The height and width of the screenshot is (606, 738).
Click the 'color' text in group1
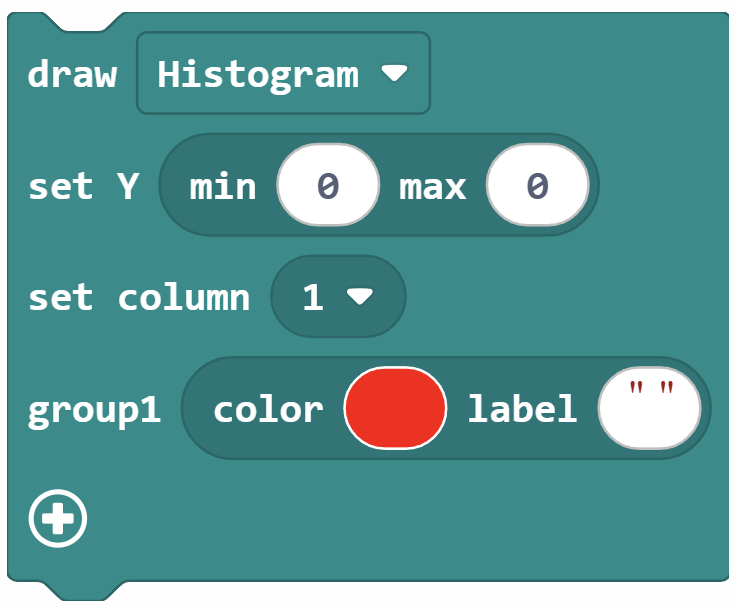(268, 409)
